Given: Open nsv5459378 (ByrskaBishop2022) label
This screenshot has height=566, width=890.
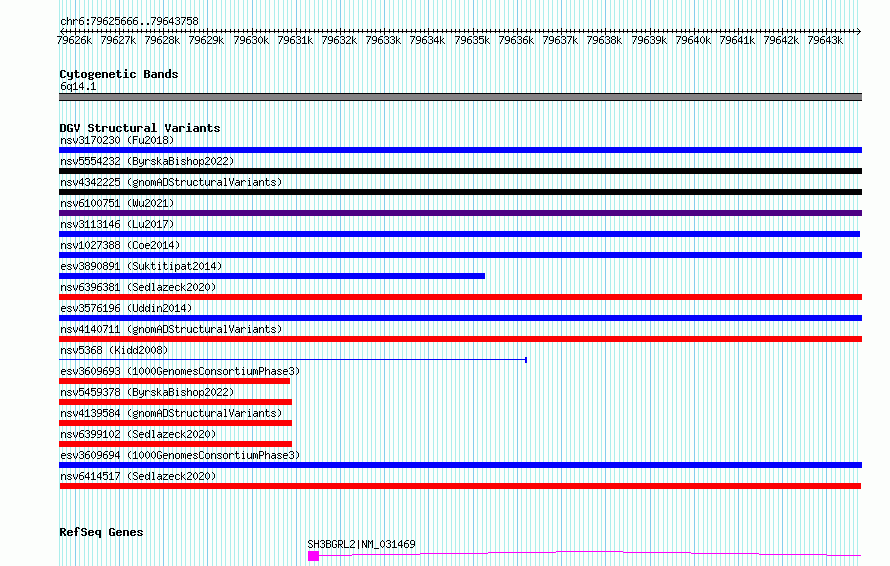Looking at the screenshot, I should tap(147, 392).
